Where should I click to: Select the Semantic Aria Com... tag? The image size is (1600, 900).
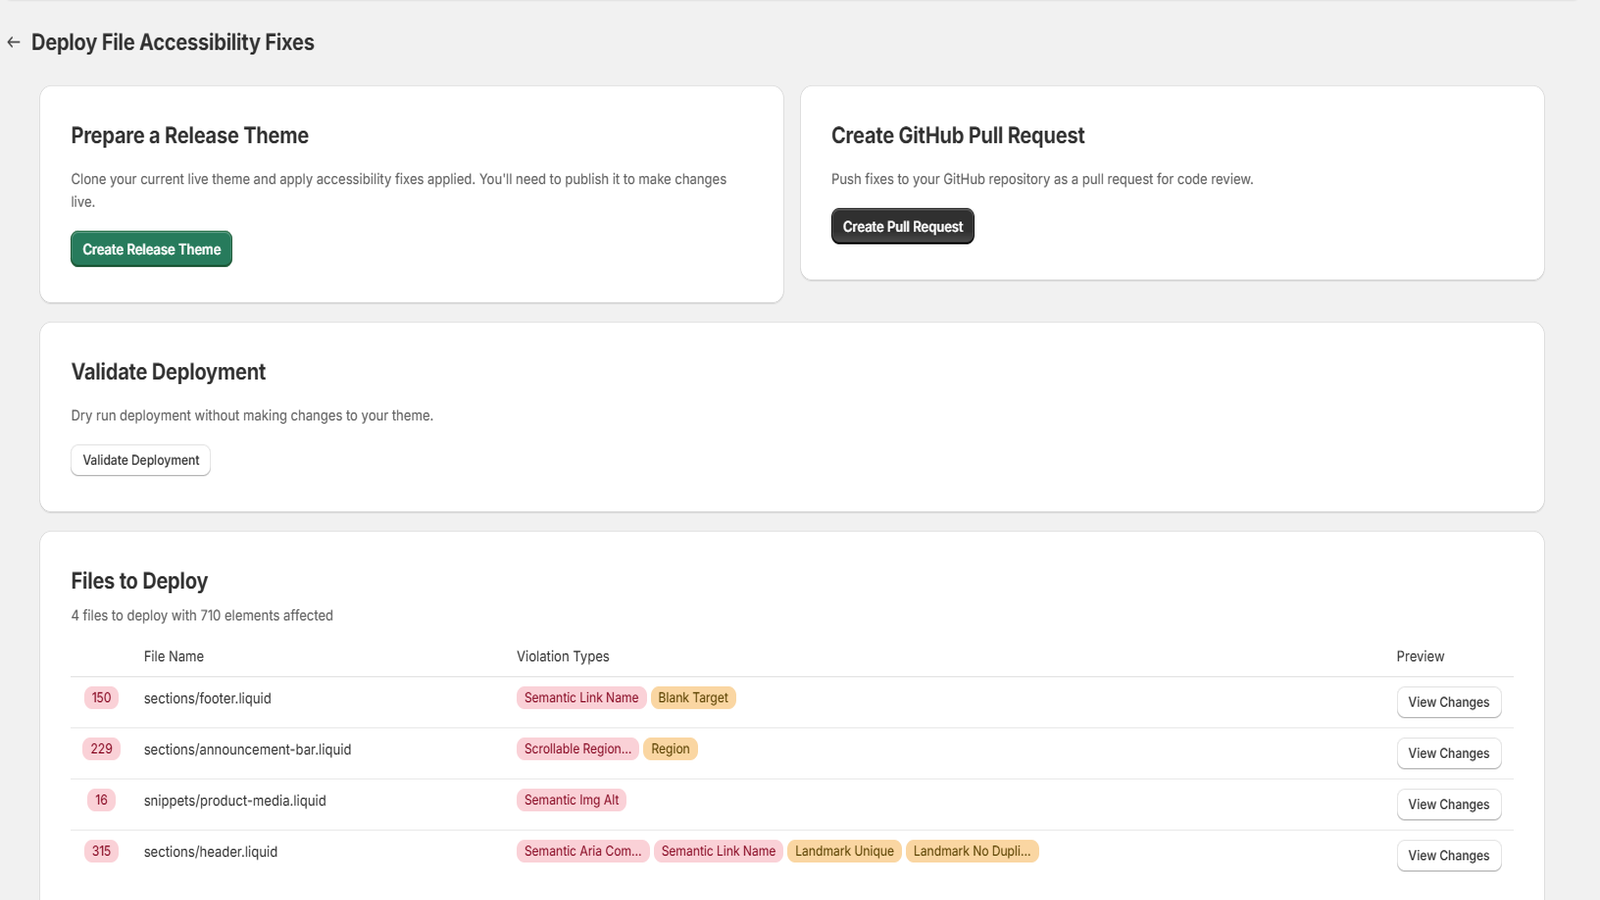point(583,851)
